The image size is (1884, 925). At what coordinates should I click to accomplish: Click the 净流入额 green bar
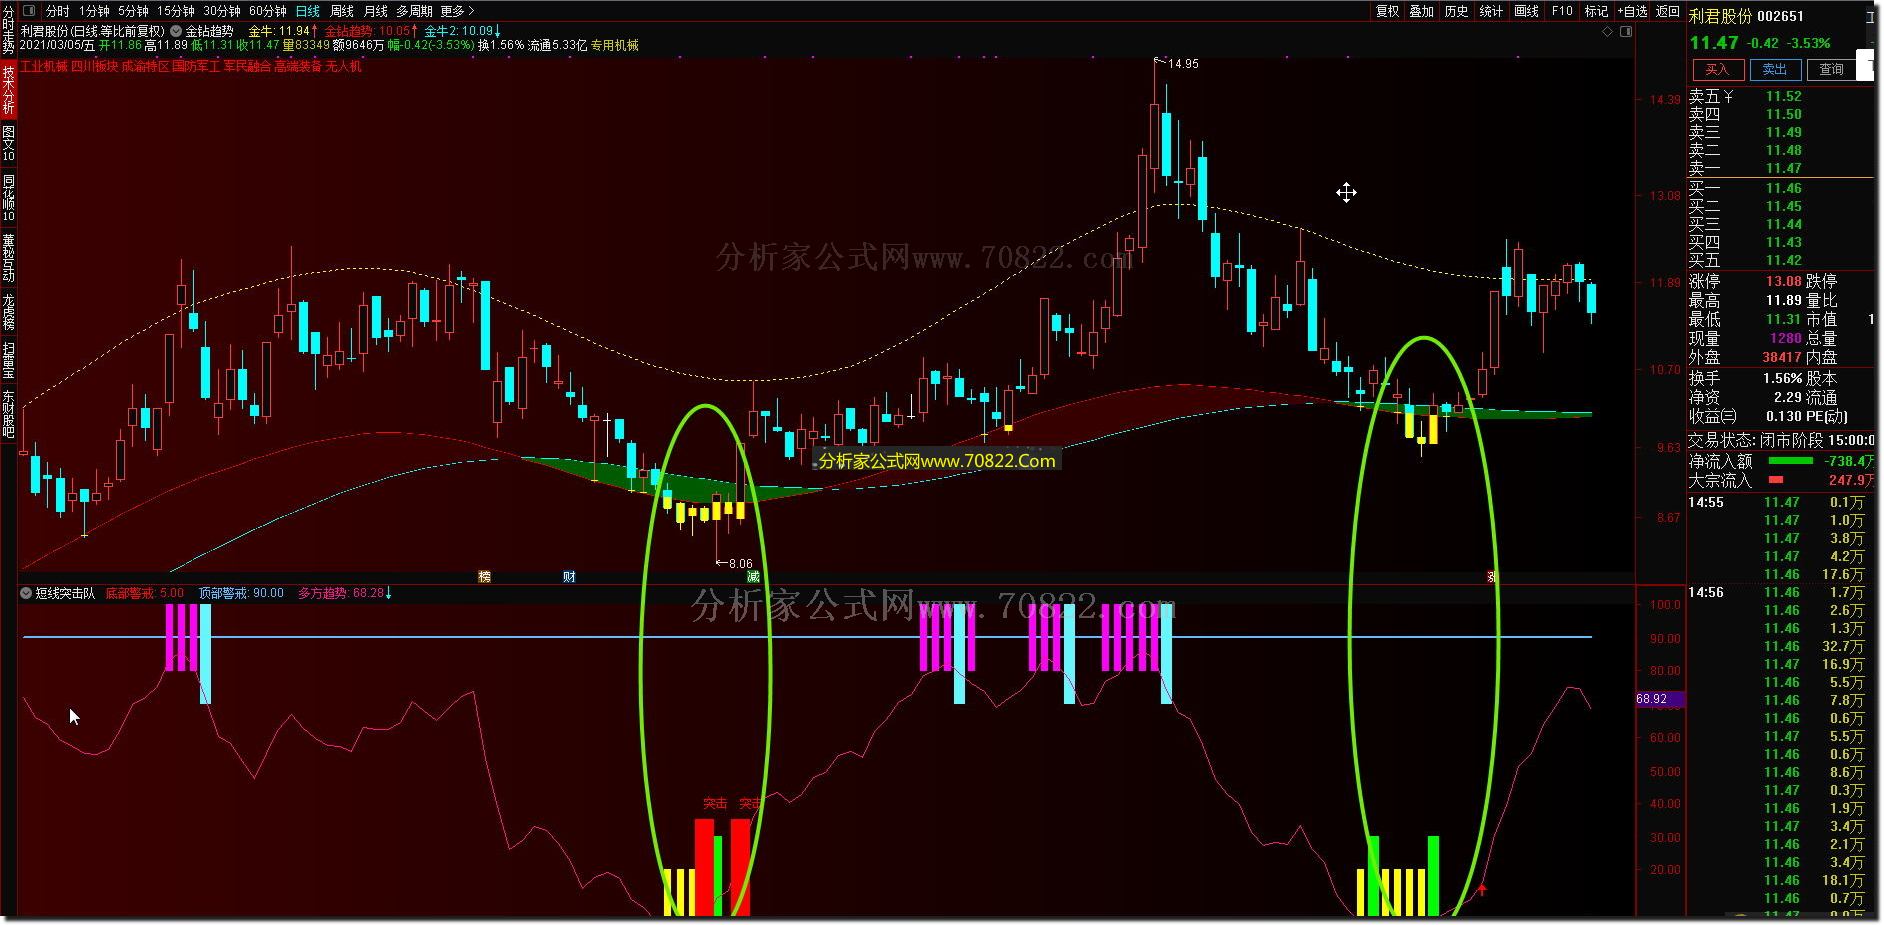click(x=1790, y=461)
